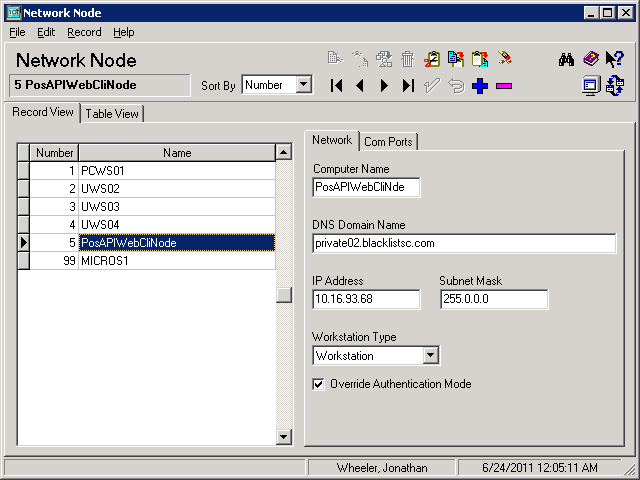Image resolution: width=640 pixels, height=480 pixels.
Task: Copy record to clipboard icon
Action: 456,59
